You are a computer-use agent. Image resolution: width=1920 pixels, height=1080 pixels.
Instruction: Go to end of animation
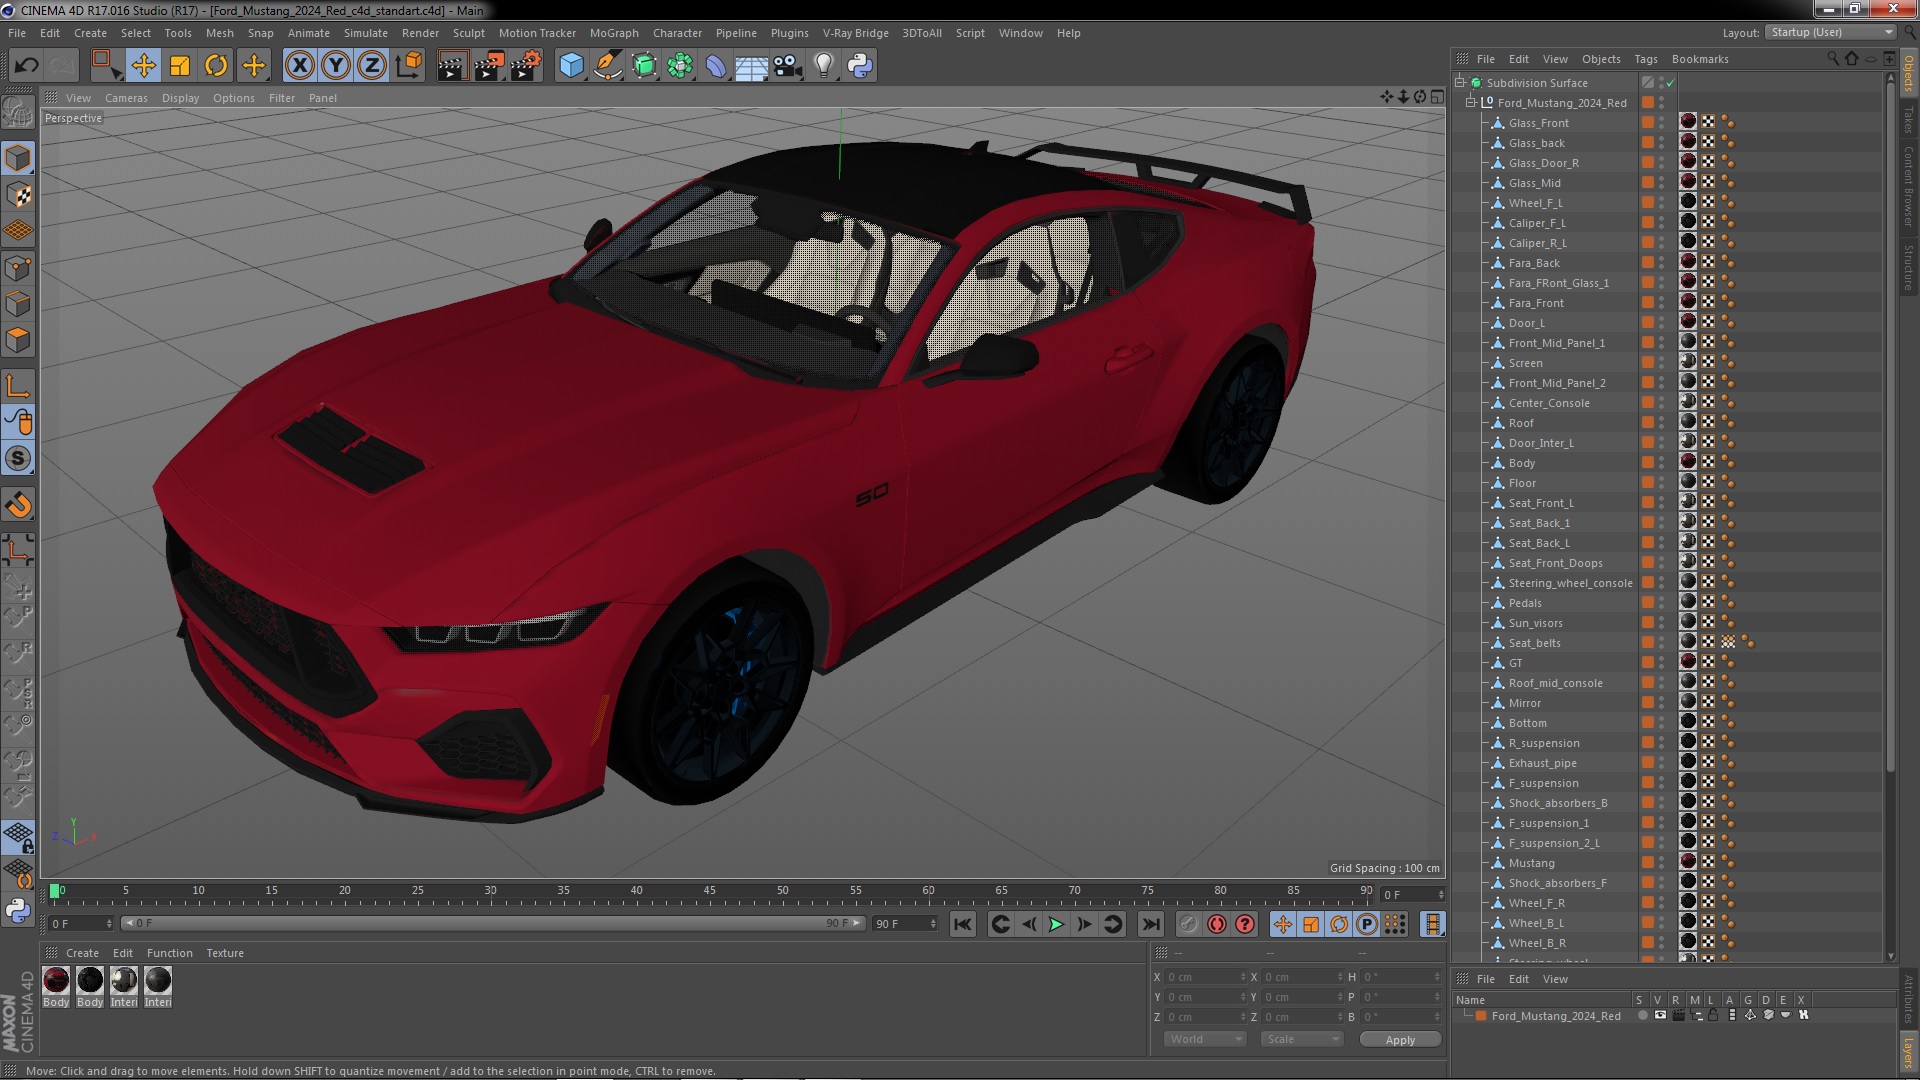click(x=1151, y=924)
